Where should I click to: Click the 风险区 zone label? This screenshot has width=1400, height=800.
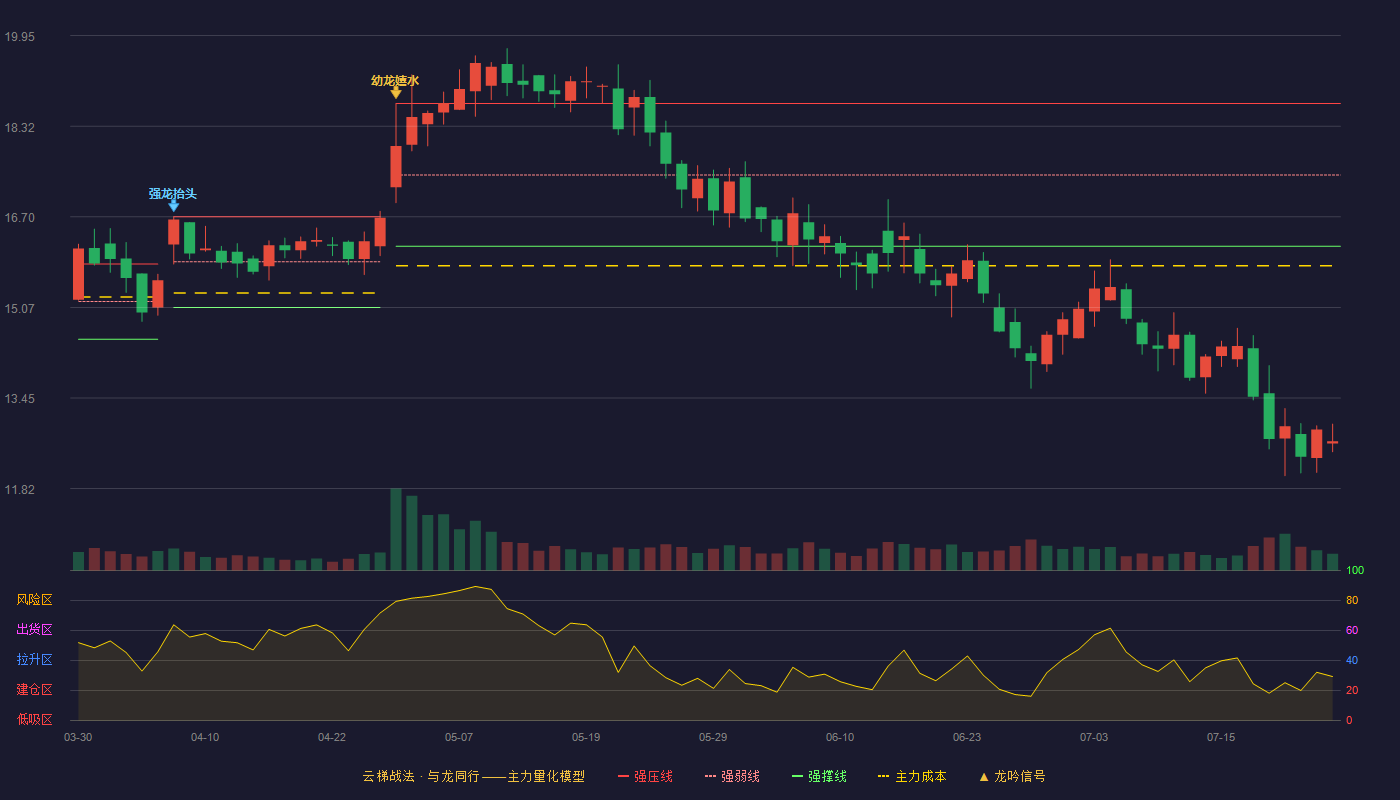click(34, 600)
